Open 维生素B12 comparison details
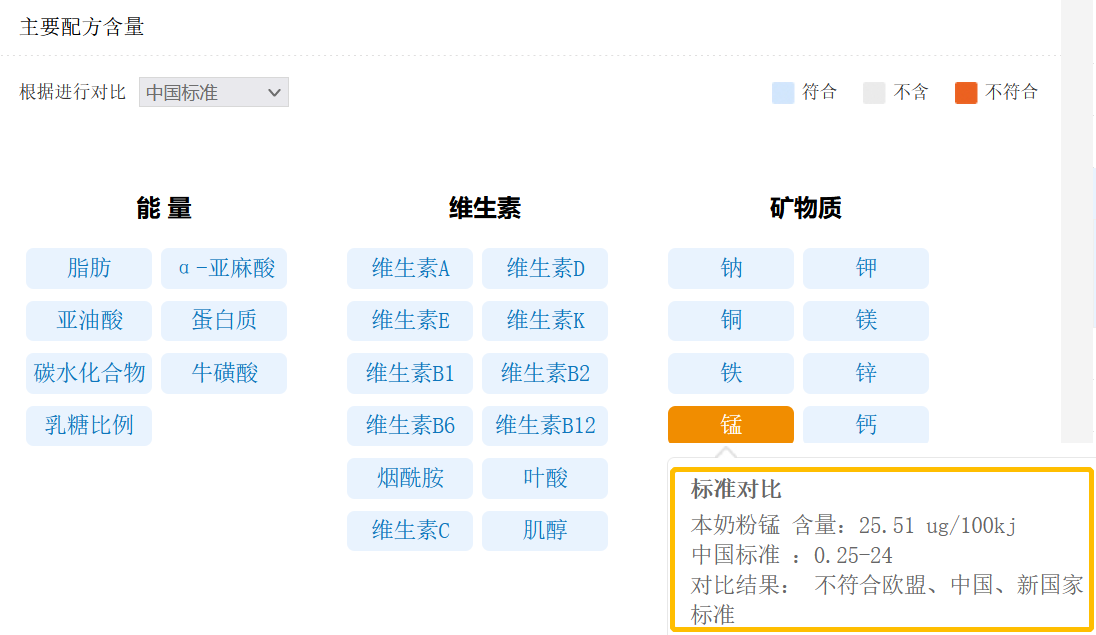 (545, 426)
